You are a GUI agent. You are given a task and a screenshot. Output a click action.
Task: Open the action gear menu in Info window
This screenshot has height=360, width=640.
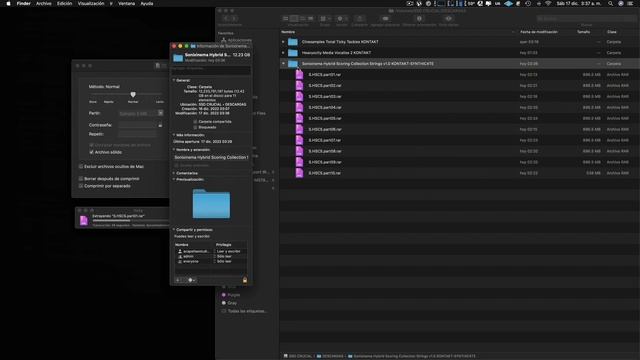coord(191,280)
